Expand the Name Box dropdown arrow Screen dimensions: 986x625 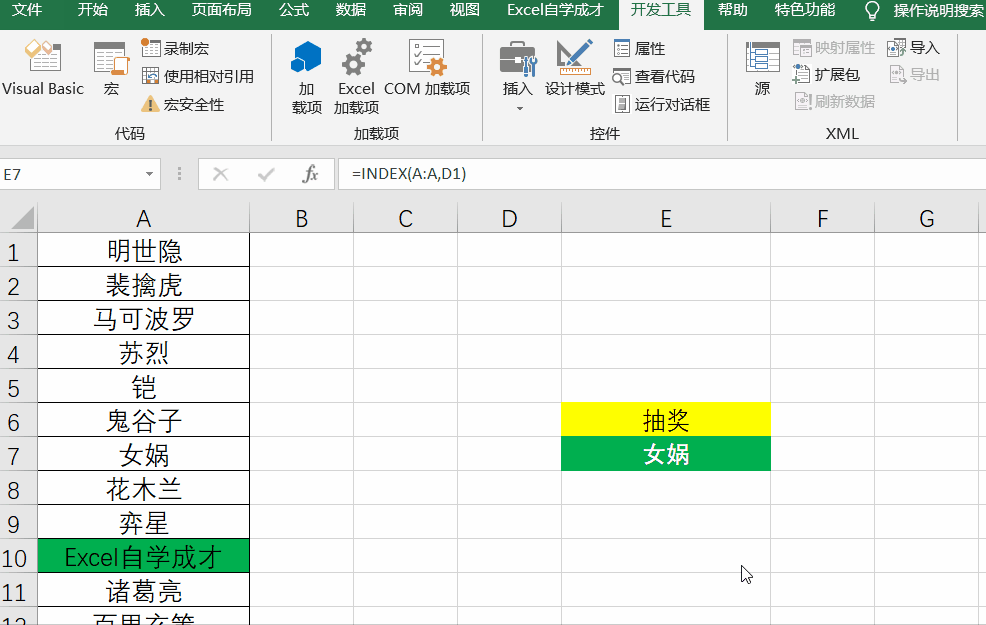click(x=149, y=174)
